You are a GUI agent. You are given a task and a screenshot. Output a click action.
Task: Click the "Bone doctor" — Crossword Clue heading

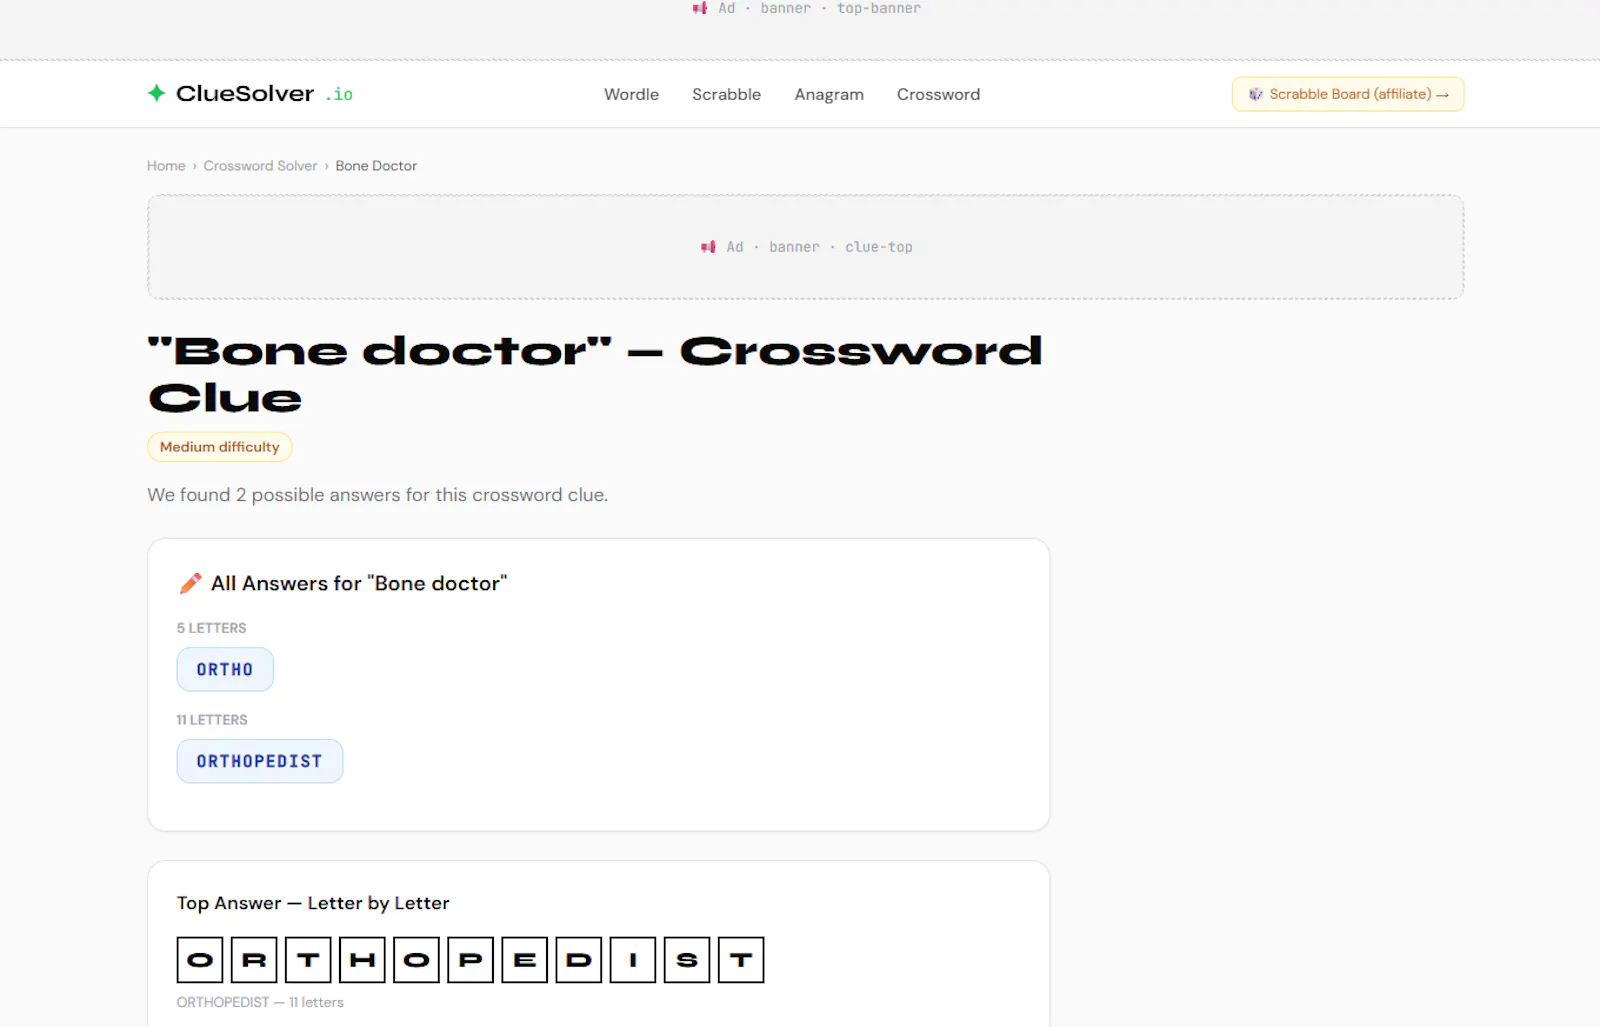point(595,374)
